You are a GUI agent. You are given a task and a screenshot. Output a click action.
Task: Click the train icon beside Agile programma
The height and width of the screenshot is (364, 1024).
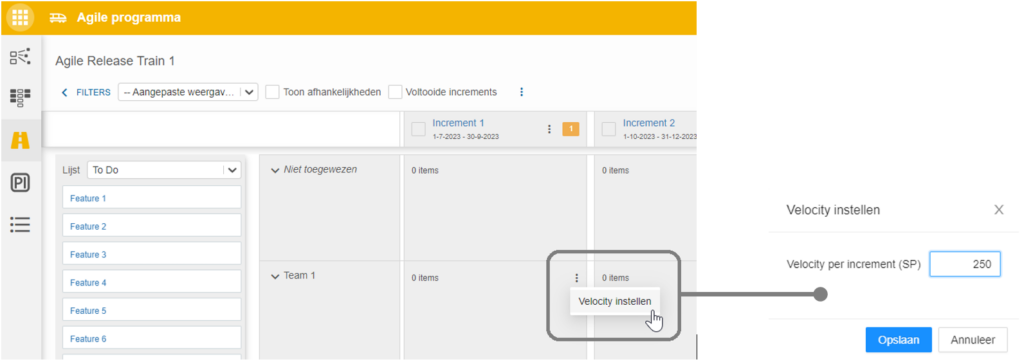tap(58, 18)
